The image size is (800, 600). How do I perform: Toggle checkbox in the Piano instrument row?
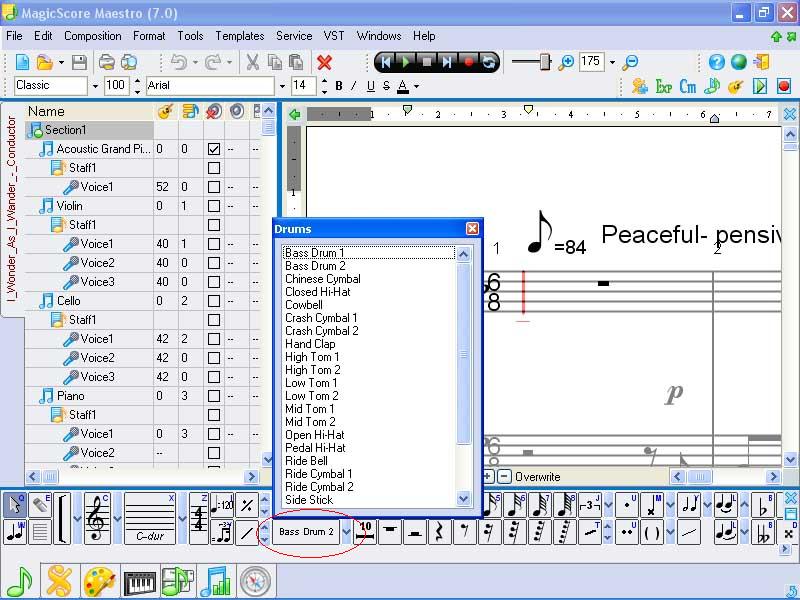click(x=214, y=396)
